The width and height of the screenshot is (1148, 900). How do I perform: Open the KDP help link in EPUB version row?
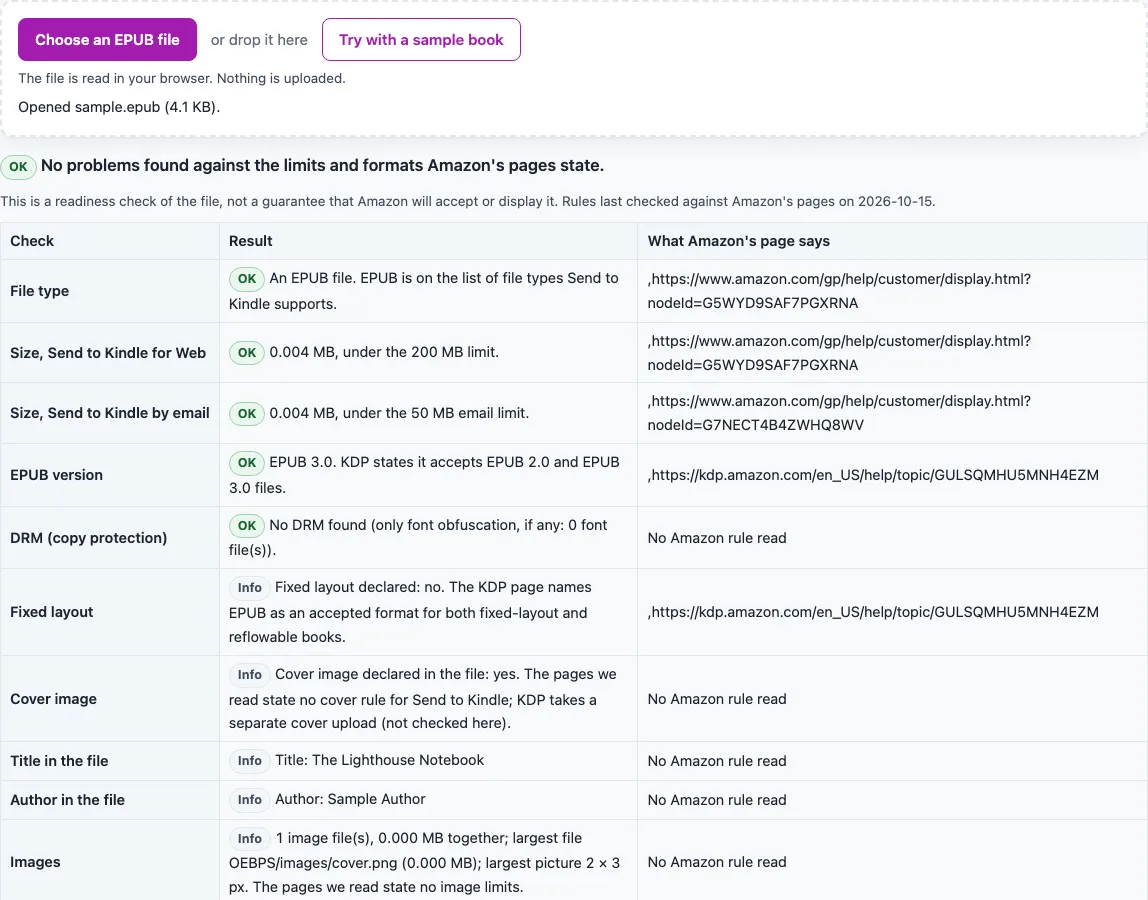pyautogui.click(x=873, y=475)
